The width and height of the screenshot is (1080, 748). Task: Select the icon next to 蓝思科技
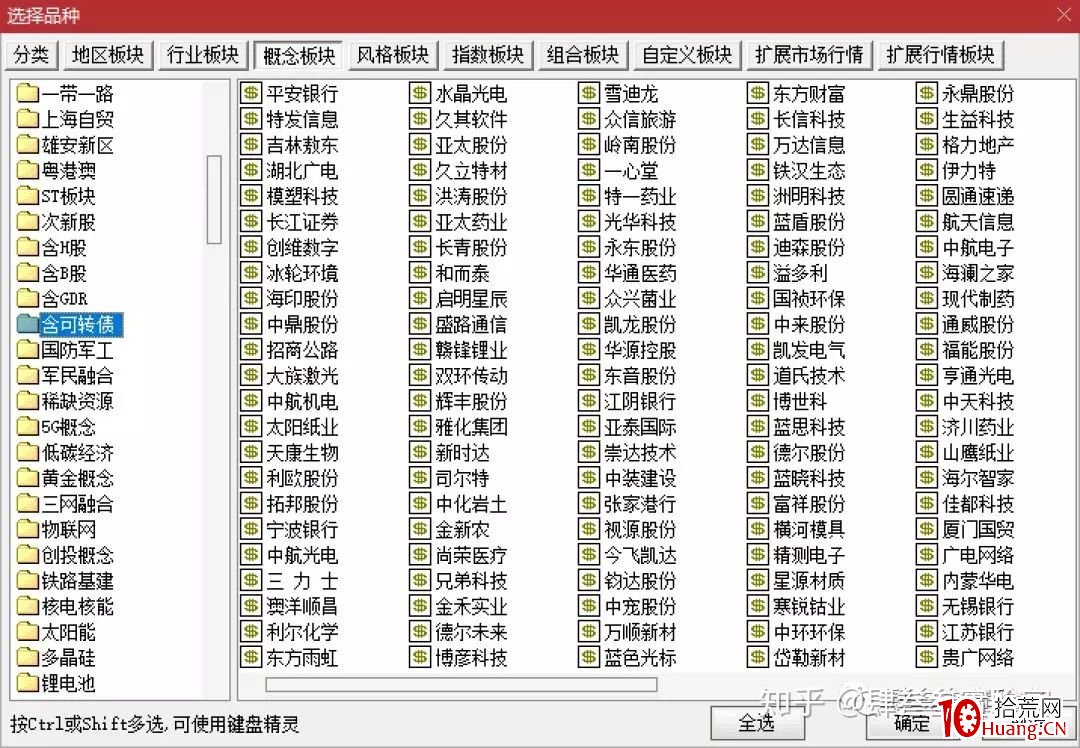click(x=758, y=426)
